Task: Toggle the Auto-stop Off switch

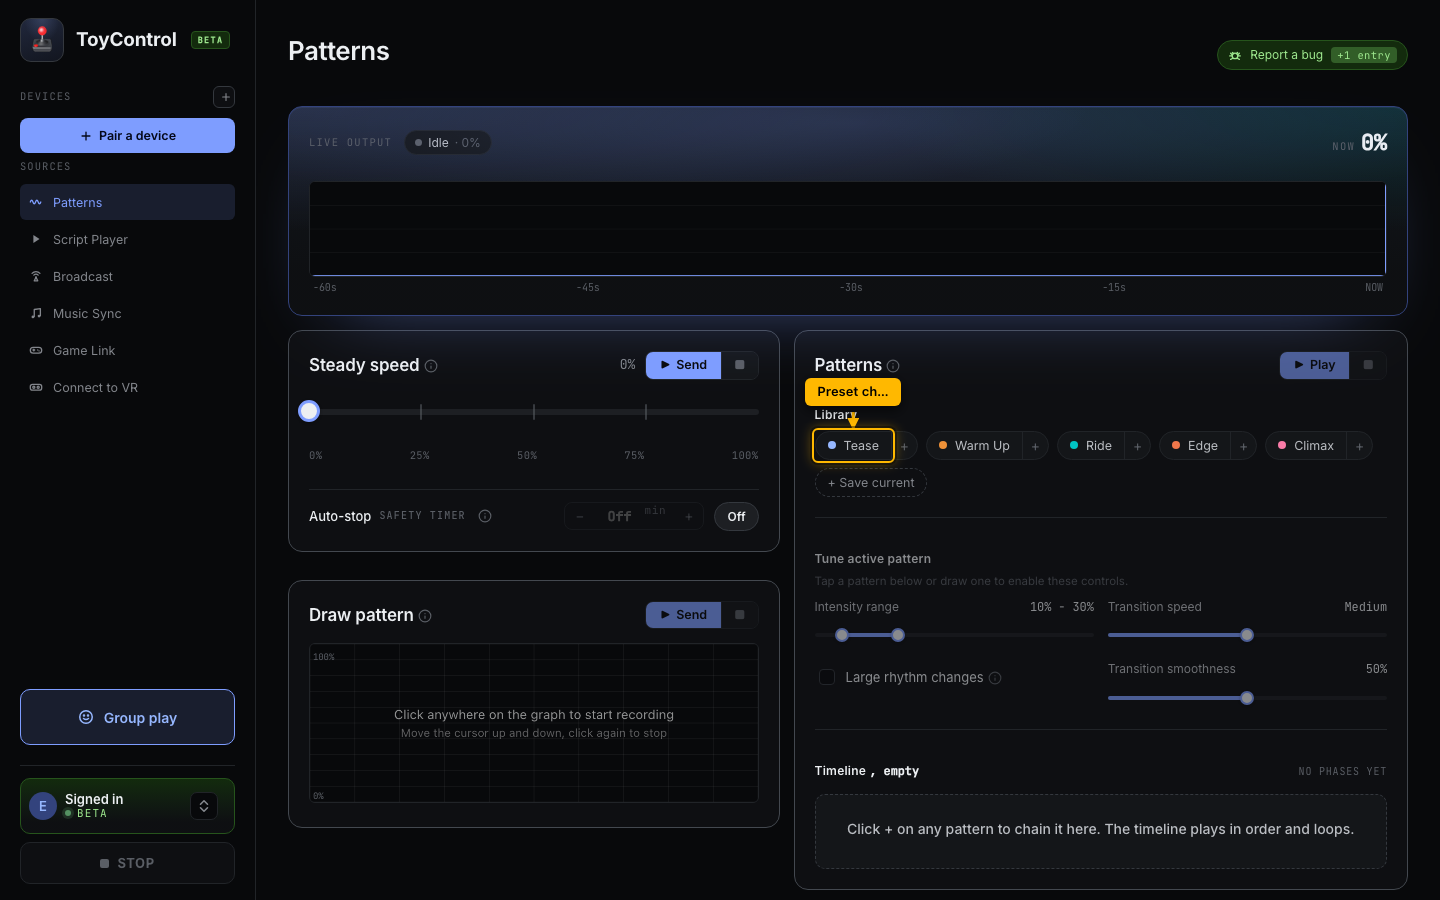Action: tap(736, 517)
